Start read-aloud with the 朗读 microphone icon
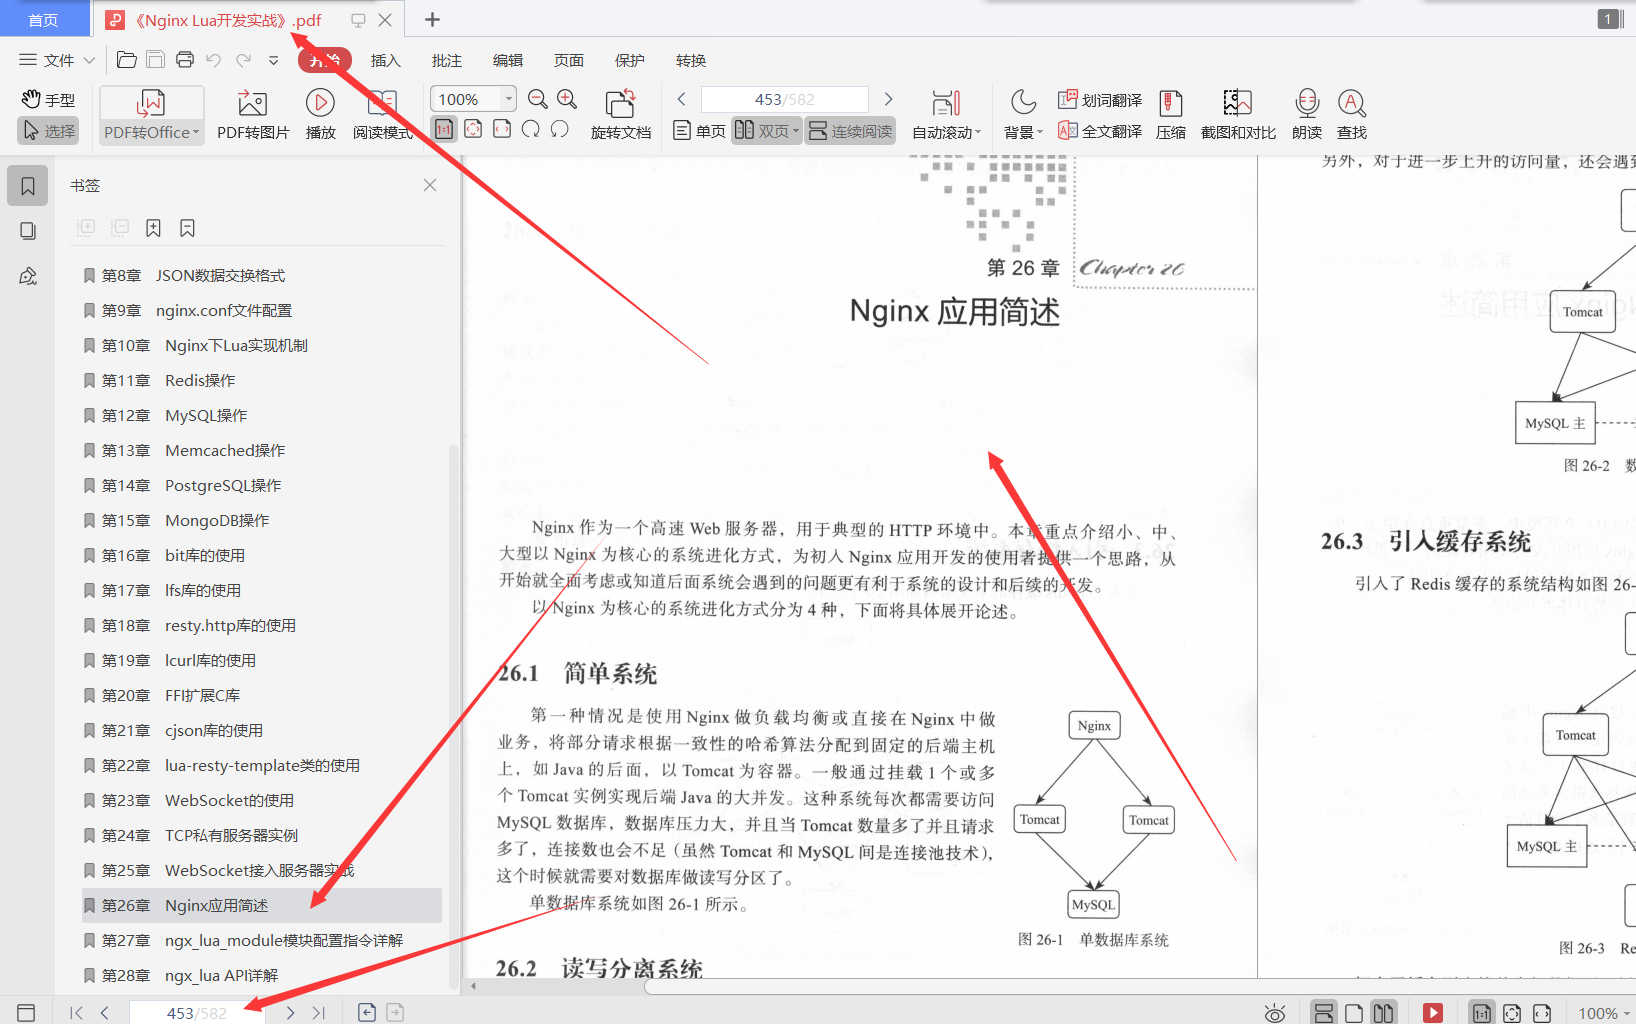 [x=1306, y=113]
